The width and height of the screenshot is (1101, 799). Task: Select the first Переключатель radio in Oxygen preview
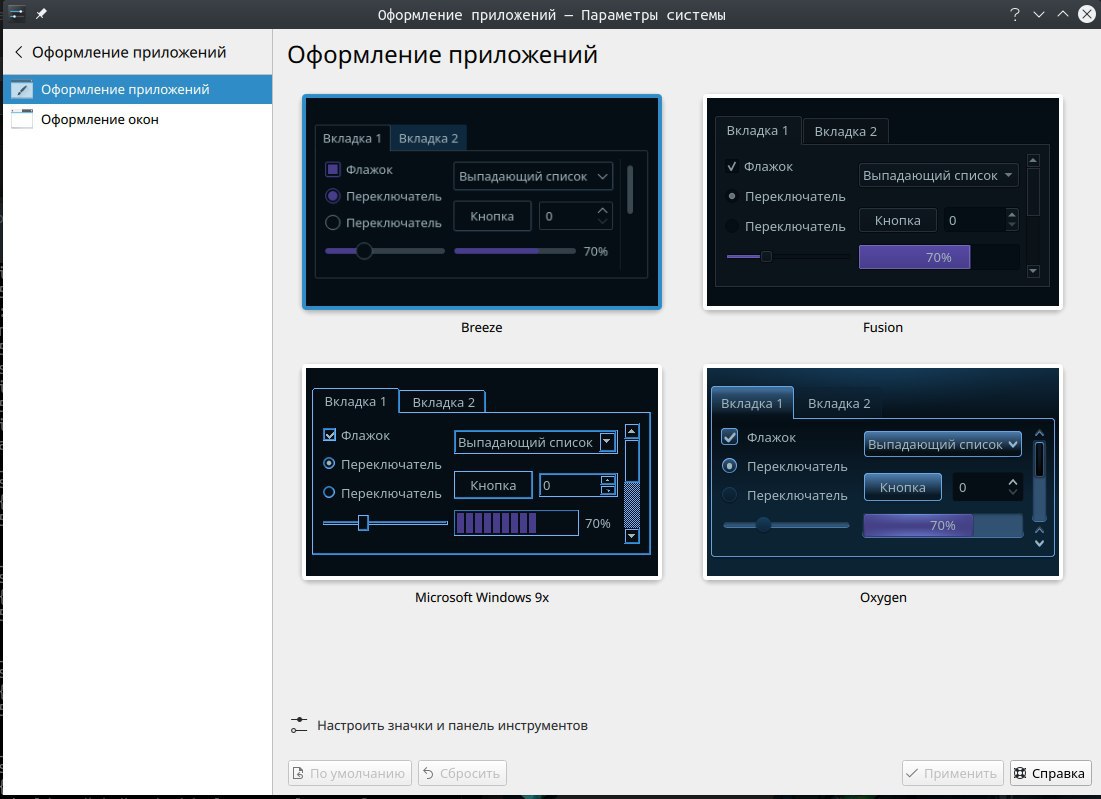click(x=730, y=465)
